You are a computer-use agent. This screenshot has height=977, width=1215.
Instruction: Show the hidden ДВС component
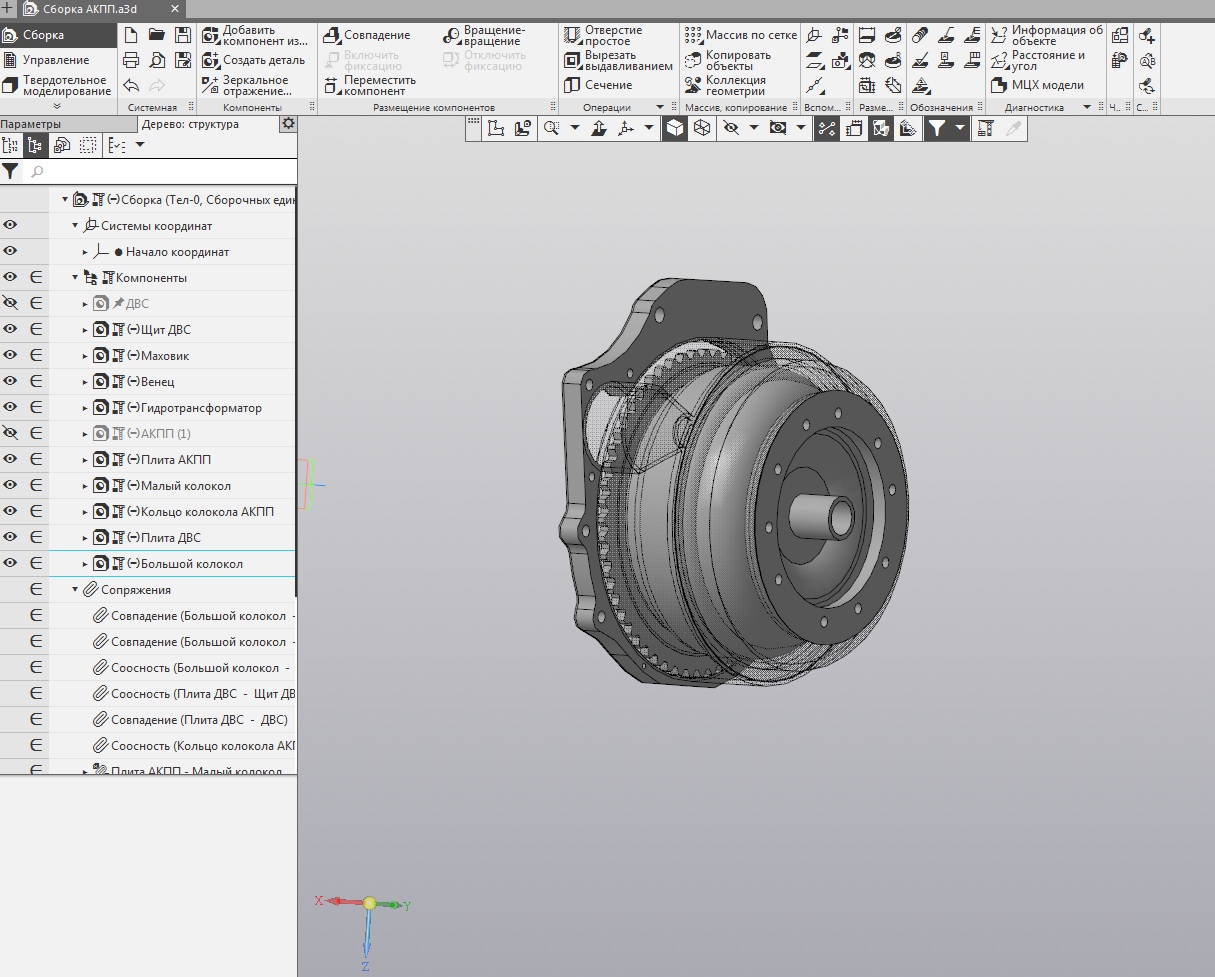pyautogui.click(x=11, y=303)
